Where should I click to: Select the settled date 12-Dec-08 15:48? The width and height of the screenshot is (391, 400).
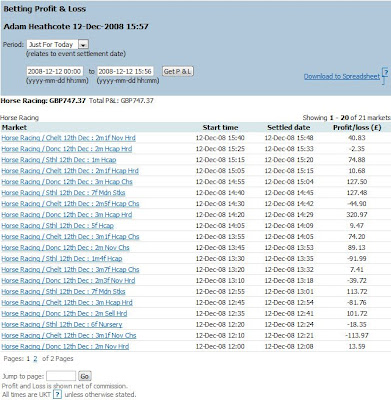289,138
